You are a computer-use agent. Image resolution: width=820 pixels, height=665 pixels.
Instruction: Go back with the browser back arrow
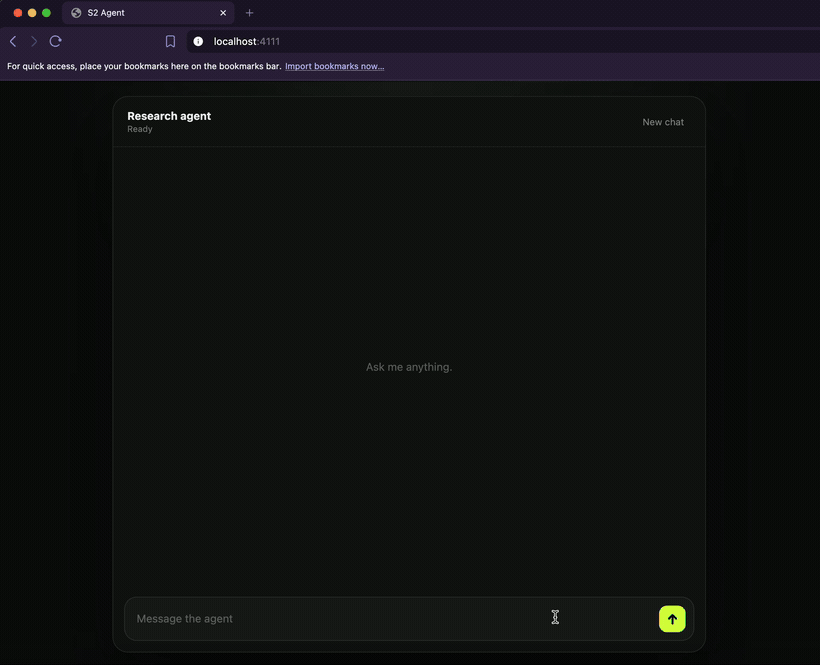[x=13, y=41]
